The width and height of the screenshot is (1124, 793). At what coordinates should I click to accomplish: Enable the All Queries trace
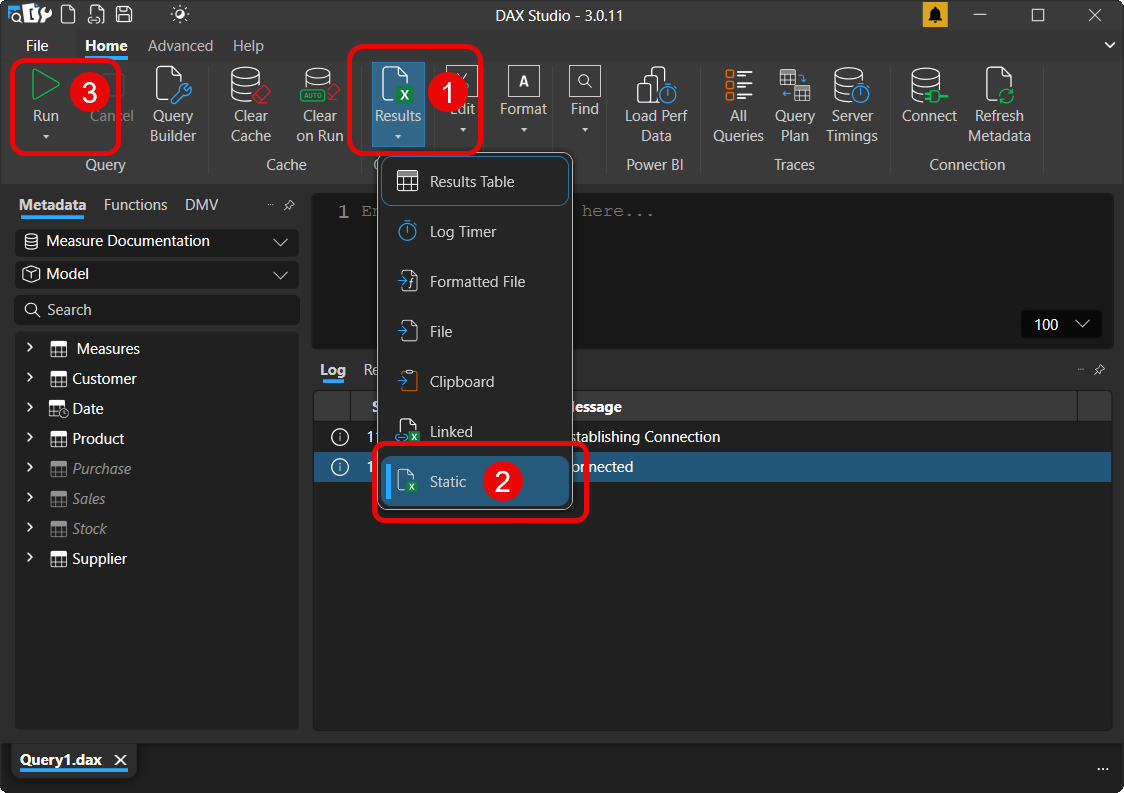(x=738, y=105)
